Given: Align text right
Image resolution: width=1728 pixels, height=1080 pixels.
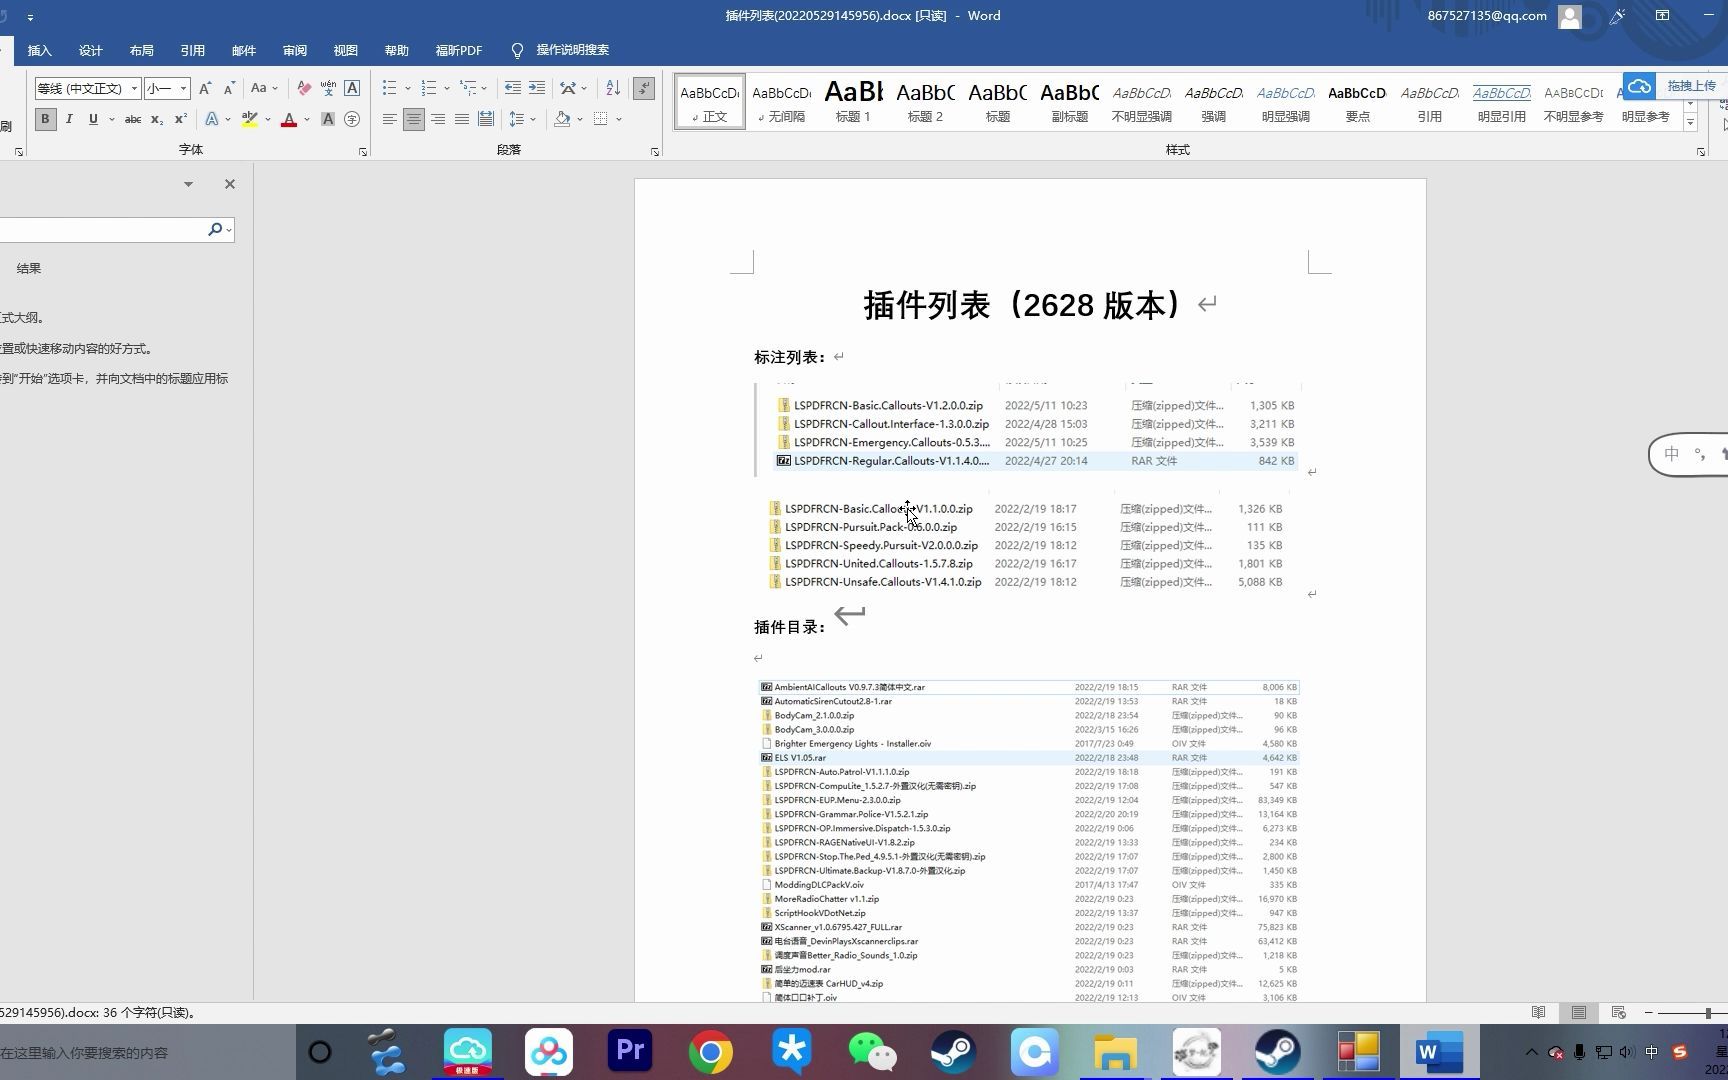Looking at the screenshot, I should tap(437, 119).
